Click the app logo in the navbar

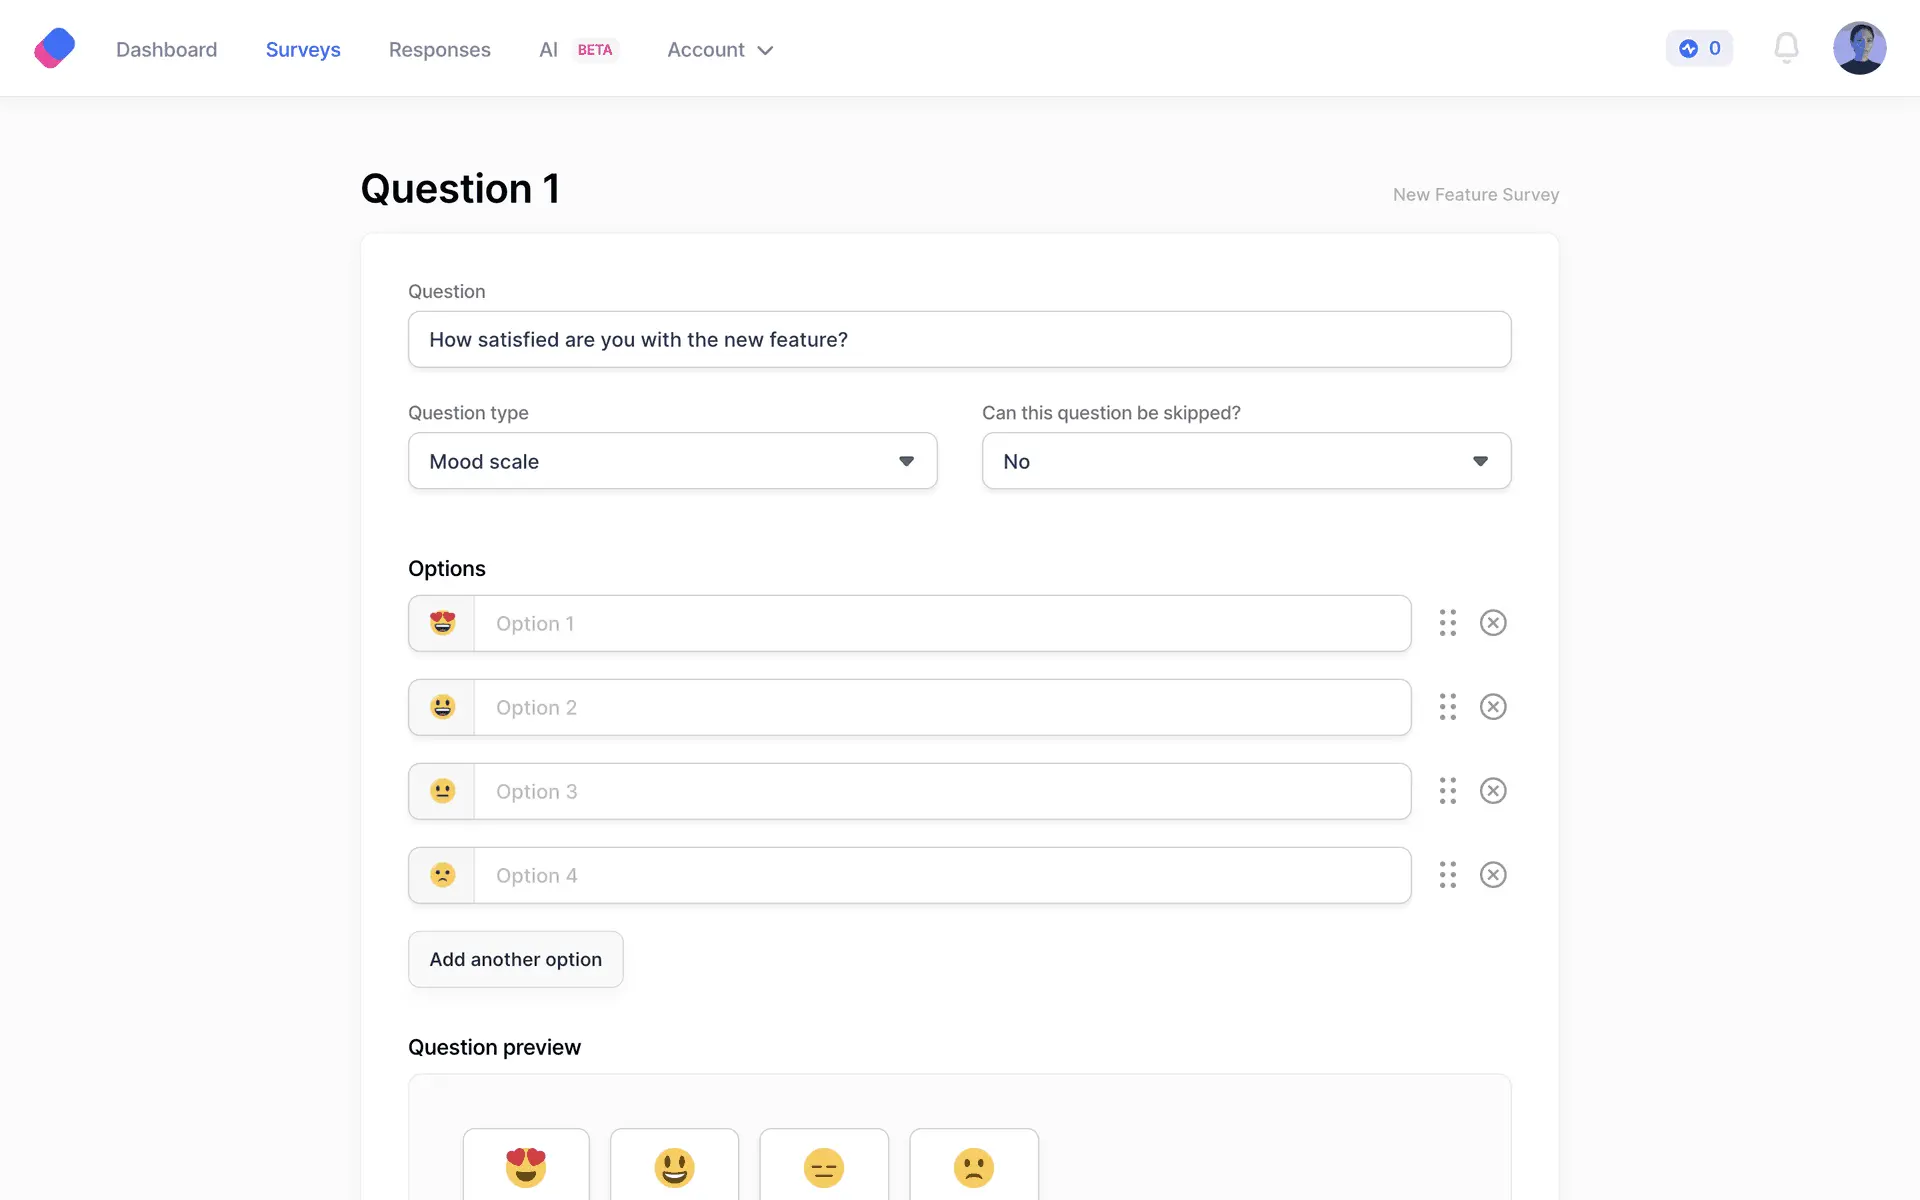point(55,48)
